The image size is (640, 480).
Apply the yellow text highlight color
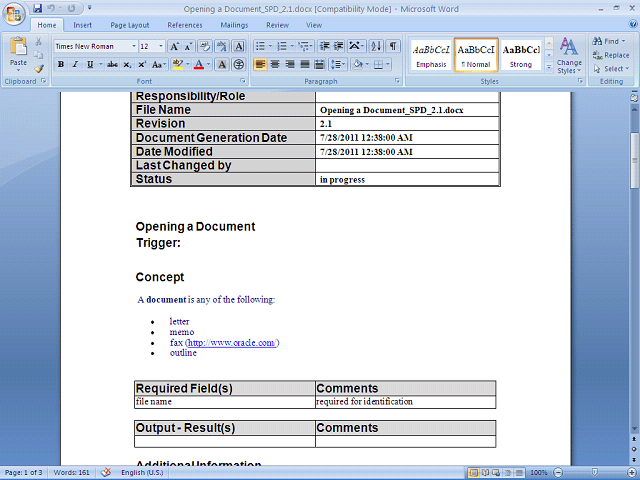[x=178, y=64]
